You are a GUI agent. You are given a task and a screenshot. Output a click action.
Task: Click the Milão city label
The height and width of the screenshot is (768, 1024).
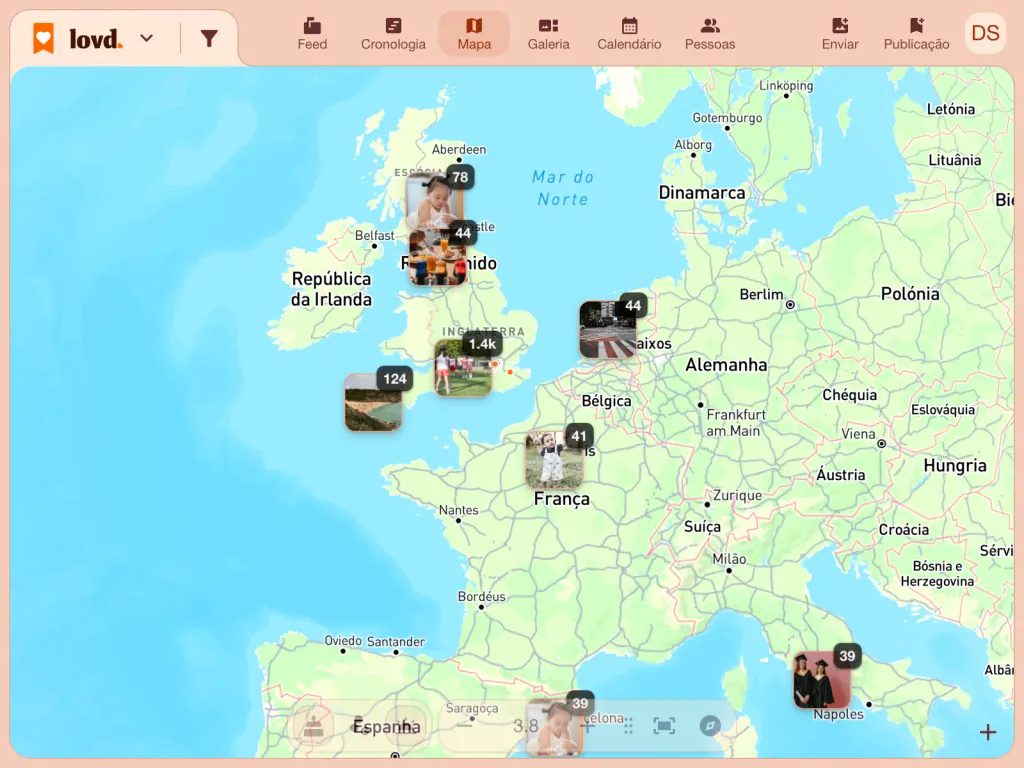[729, 559]
